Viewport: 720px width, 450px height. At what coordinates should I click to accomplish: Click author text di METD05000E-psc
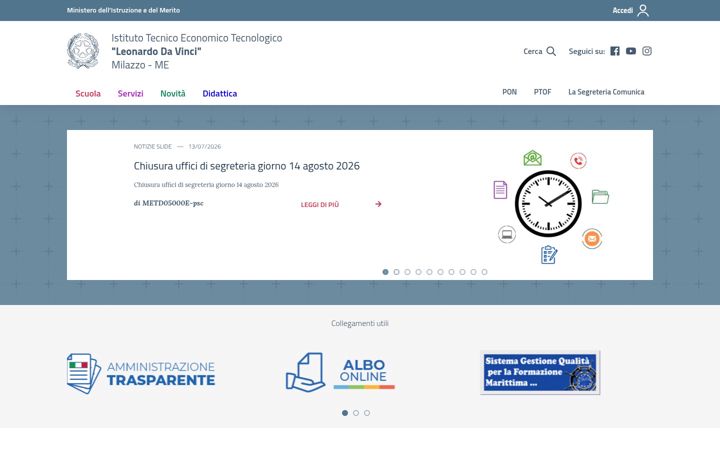[169, 203]
